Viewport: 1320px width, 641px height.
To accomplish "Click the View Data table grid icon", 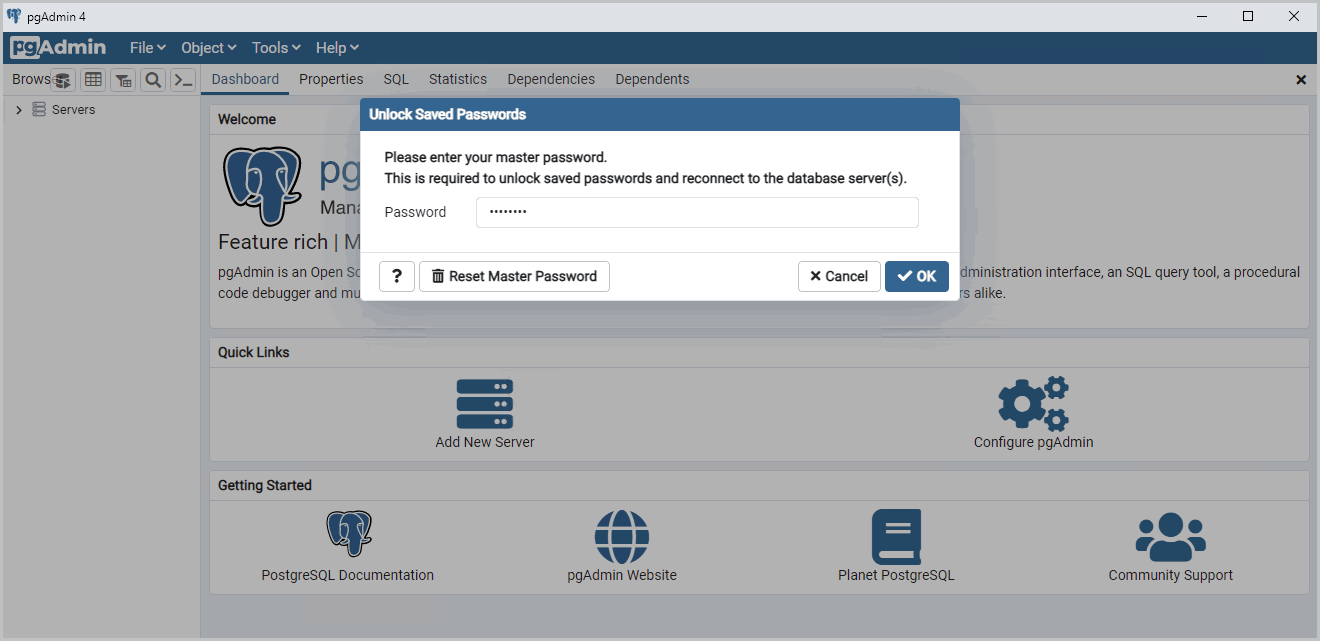I will pos(93,80).
